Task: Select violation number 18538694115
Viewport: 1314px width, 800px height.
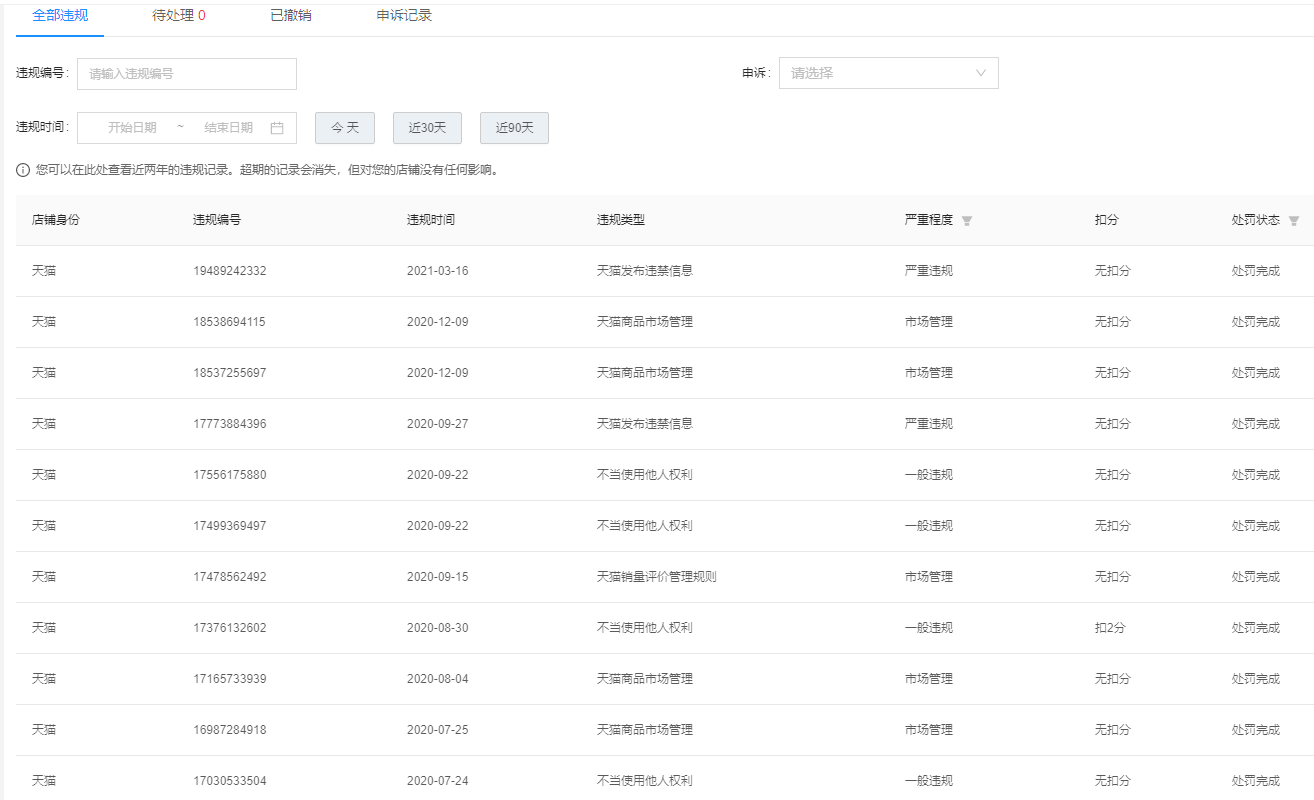Action: click(230, 322)
